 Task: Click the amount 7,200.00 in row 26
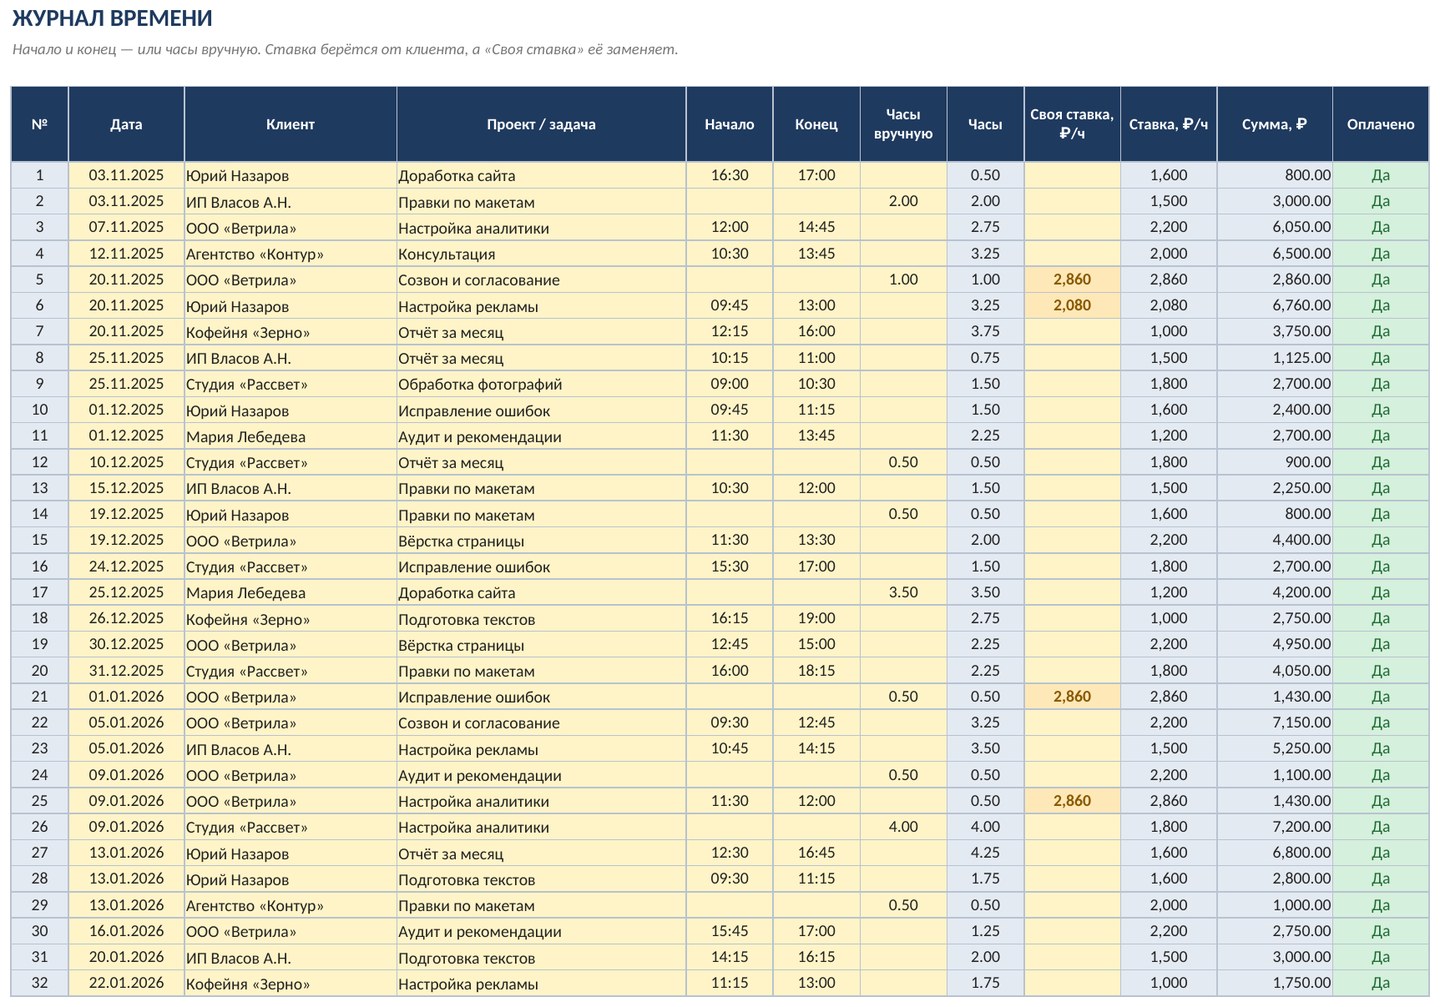1274,827
